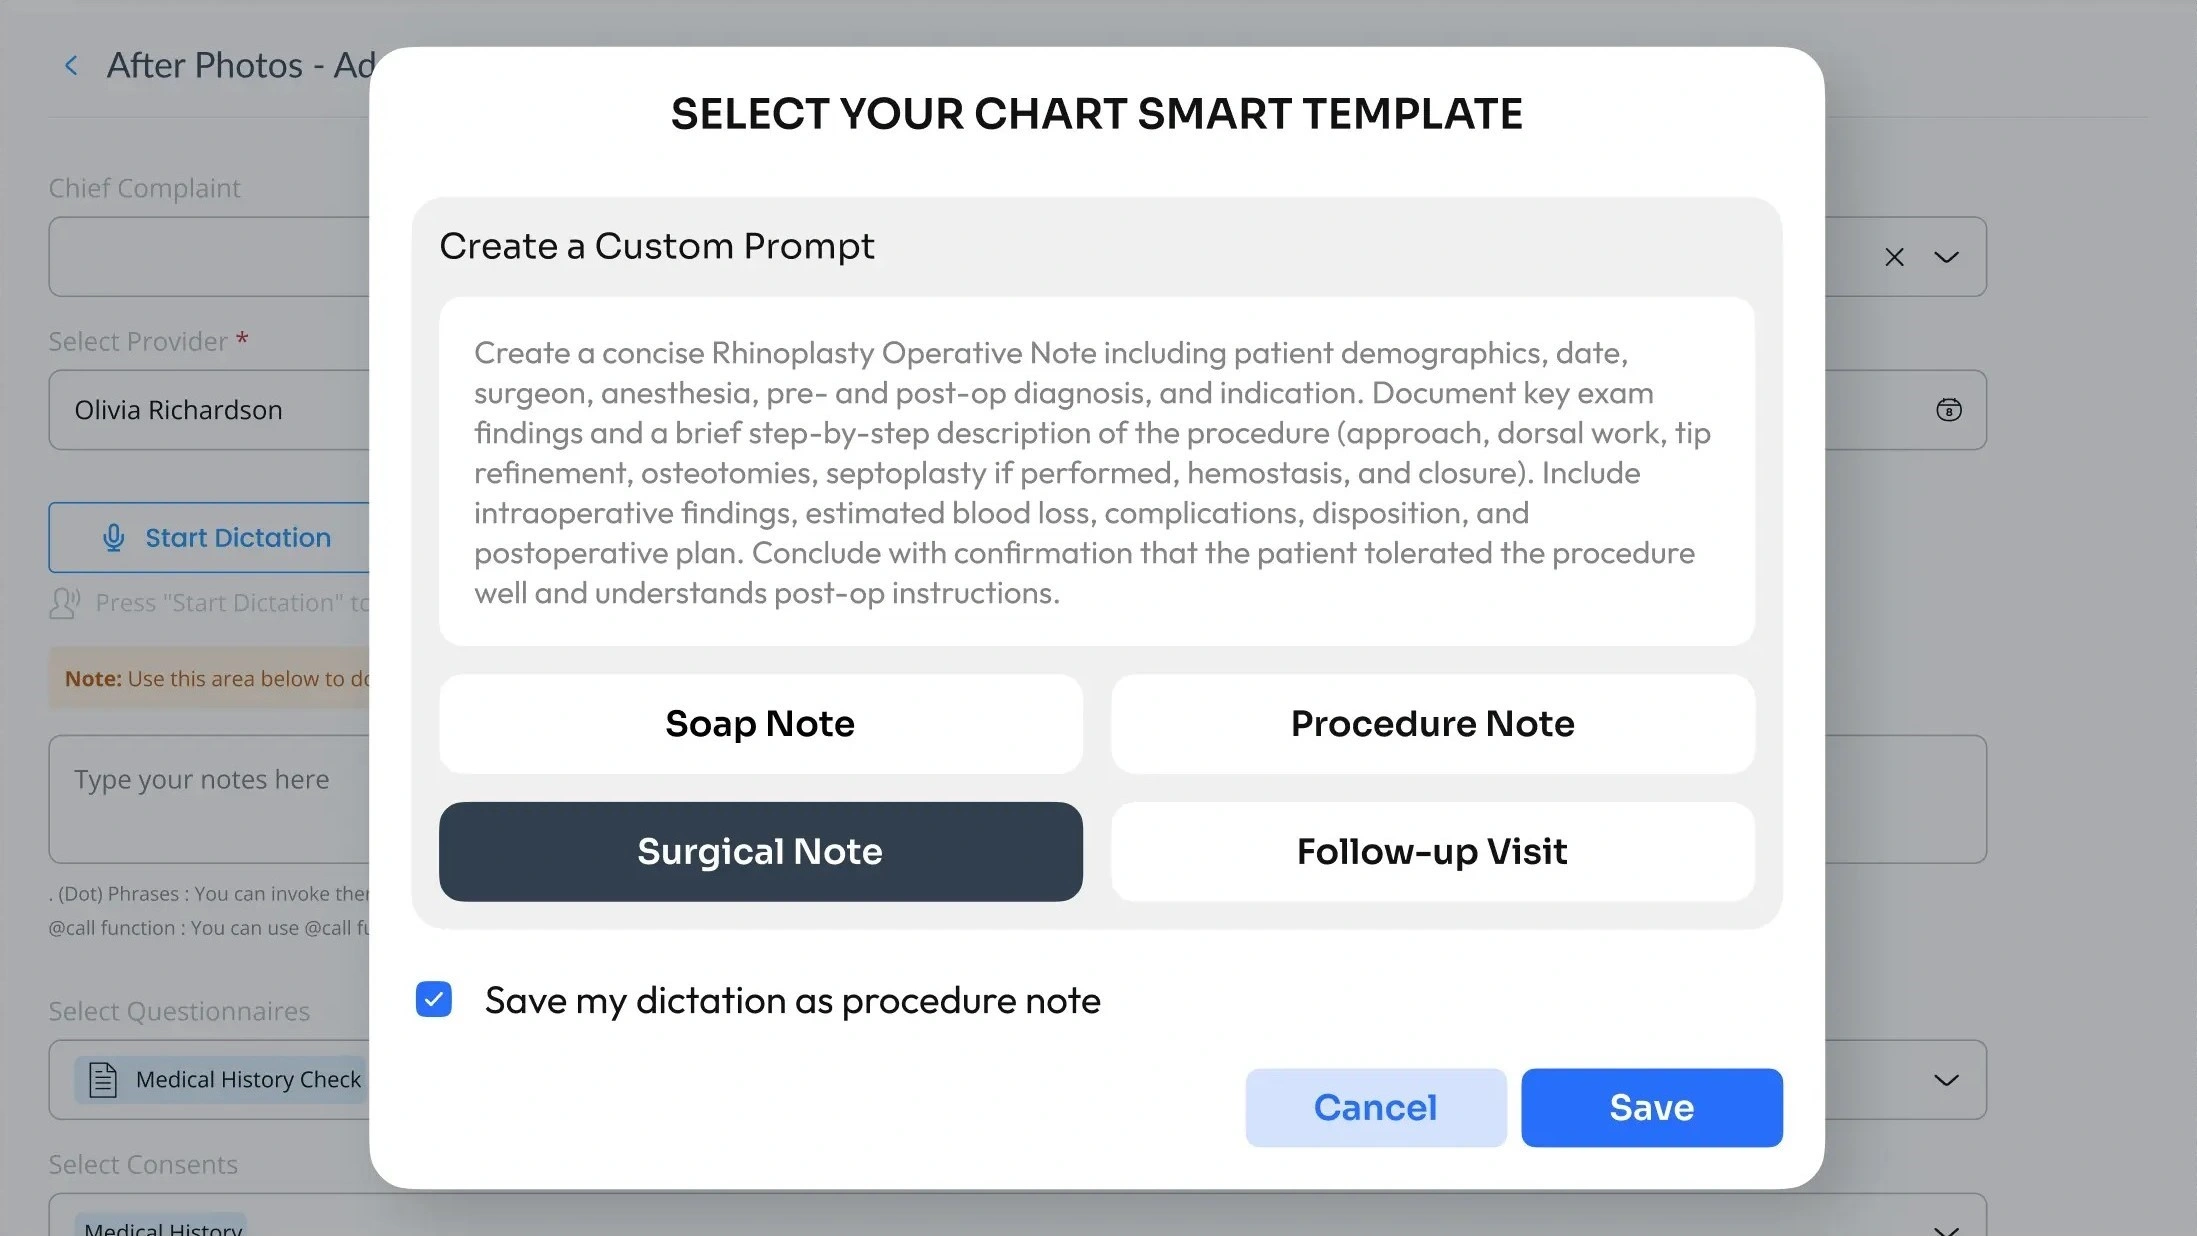This screenshot has width=2197, height=1236.
Task: Choose the Soap Note template
Action: (x=760, y=724)
